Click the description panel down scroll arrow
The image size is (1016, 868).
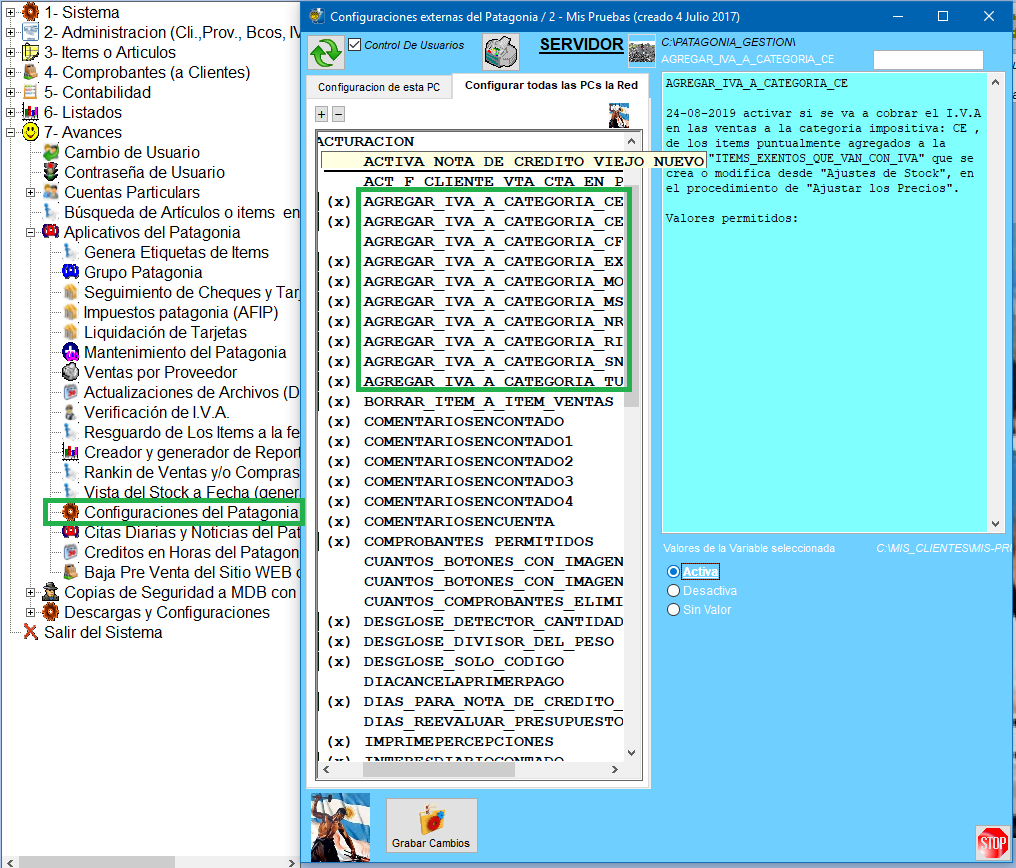(995, 524)
